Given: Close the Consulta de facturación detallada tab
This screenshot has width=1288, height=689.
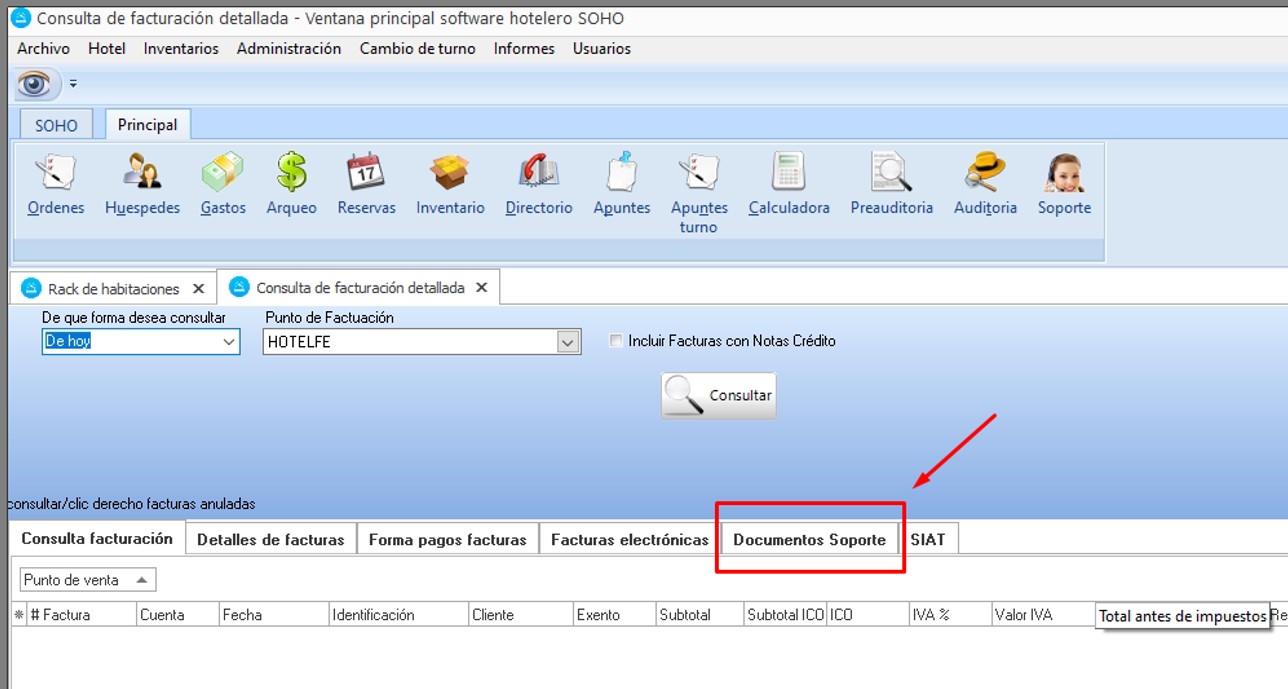Looking at the screenshot, I should click(482, 288).
